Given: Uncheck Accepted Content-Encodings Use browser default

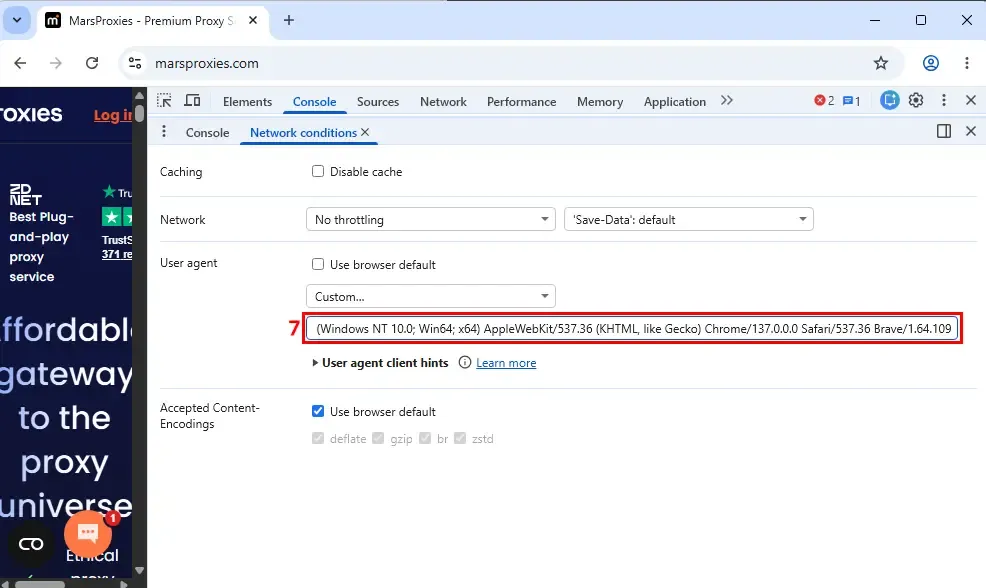Looking at the screenshot, I should click(x=318, y=411).
